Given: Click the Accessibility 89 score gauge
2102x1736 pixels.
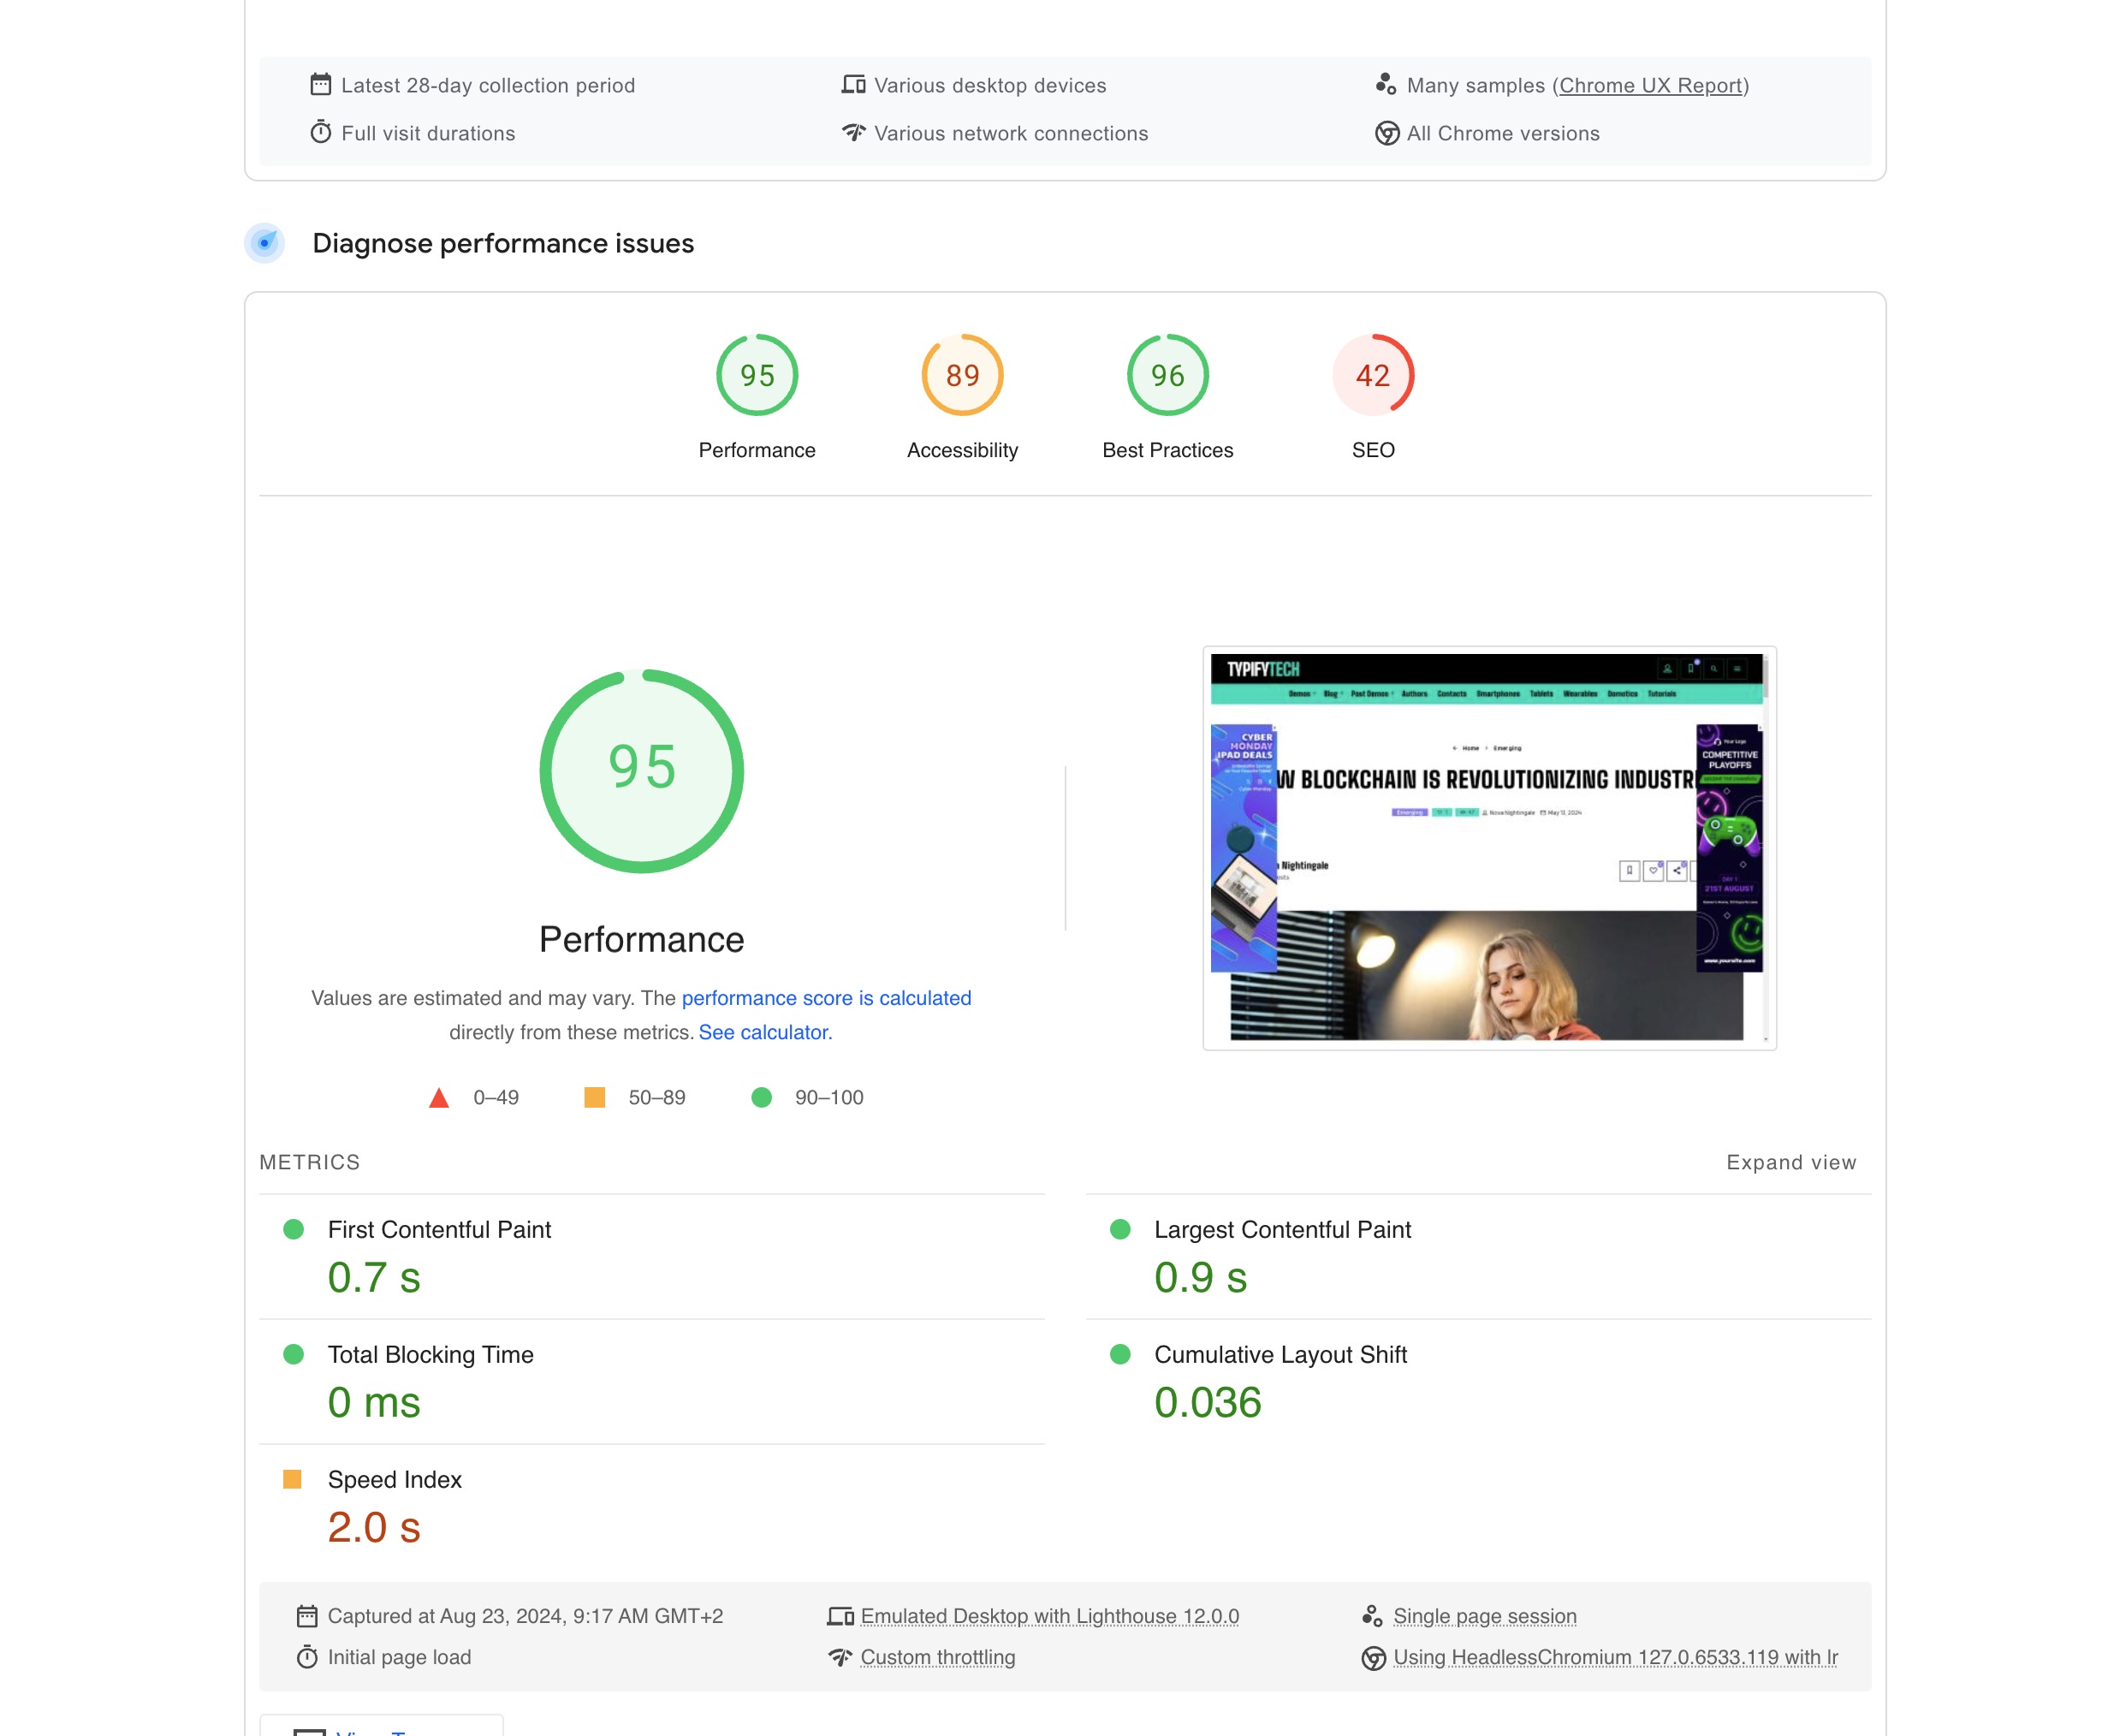Looking at the screenshot, I should coord(961,375).
